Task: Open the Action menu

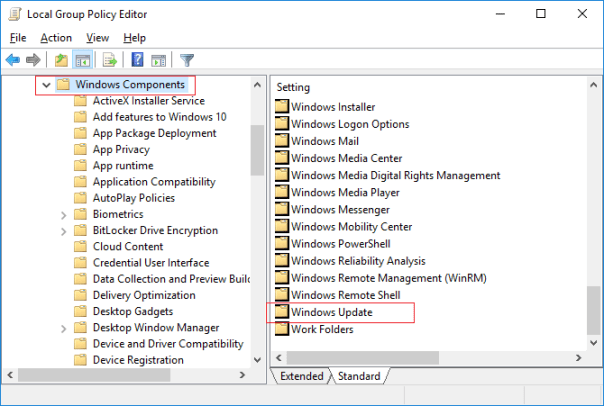Action: coord(56,38)
